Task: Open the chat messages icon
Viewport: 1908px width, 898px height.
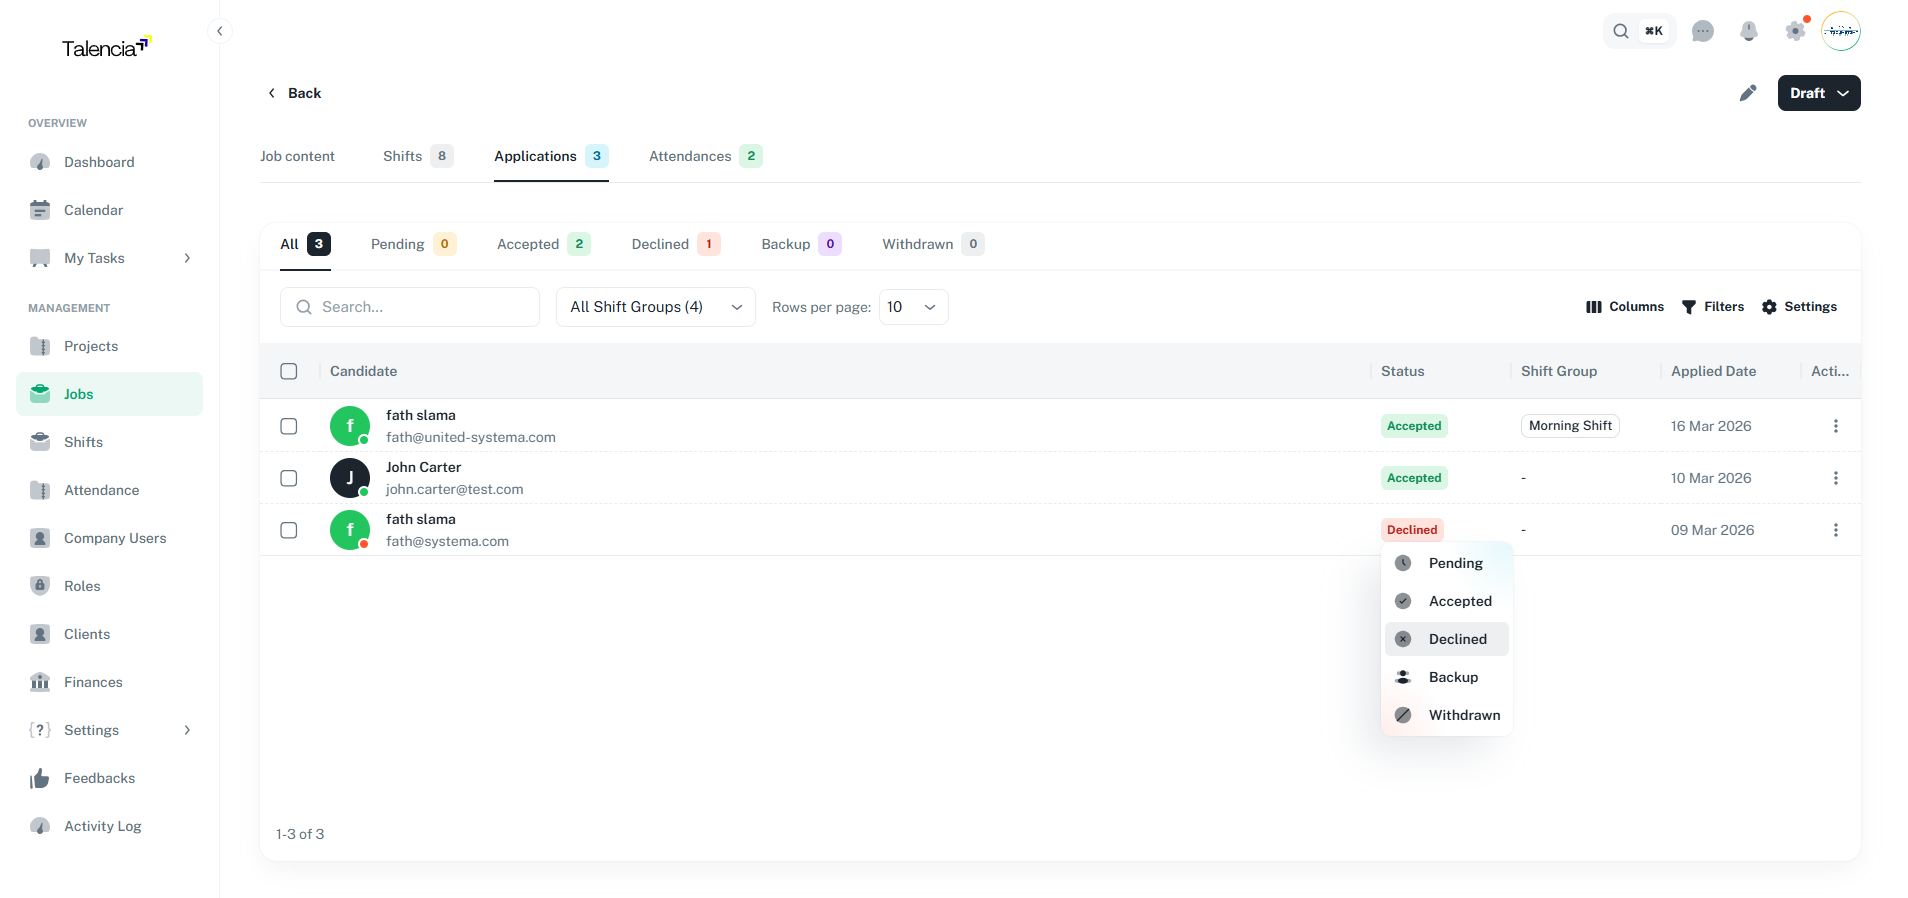Action: pyautogui.click(x=1702, y=31)
